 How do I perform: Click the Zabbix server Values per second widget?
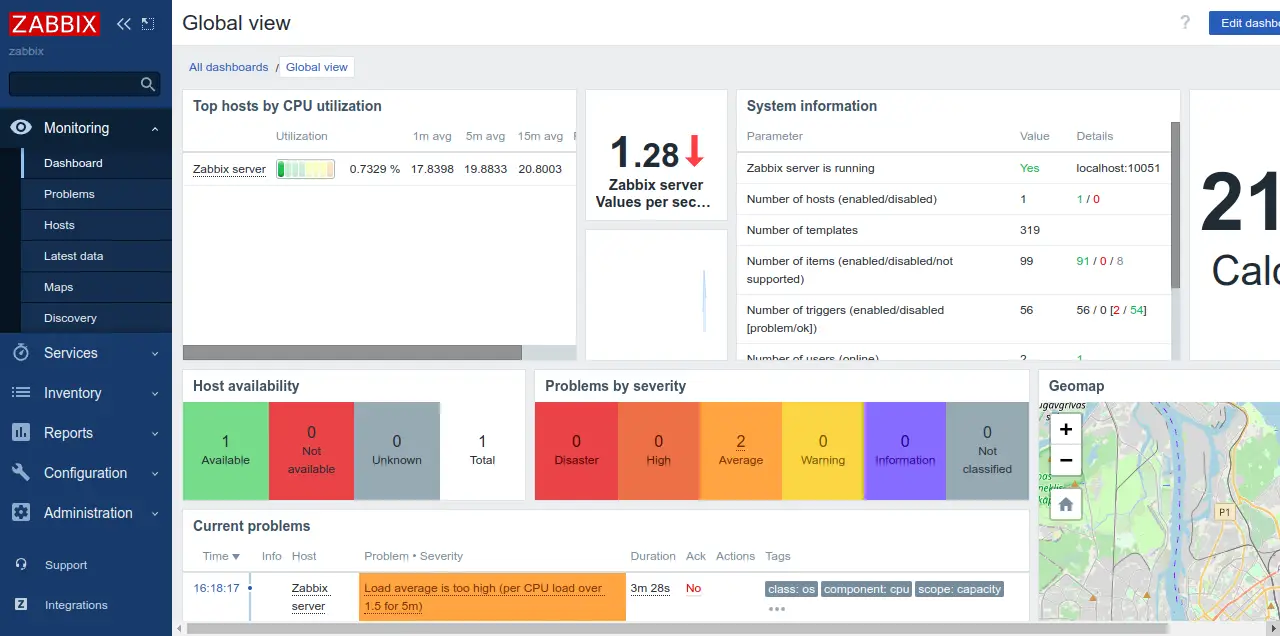tap(656, 155)
